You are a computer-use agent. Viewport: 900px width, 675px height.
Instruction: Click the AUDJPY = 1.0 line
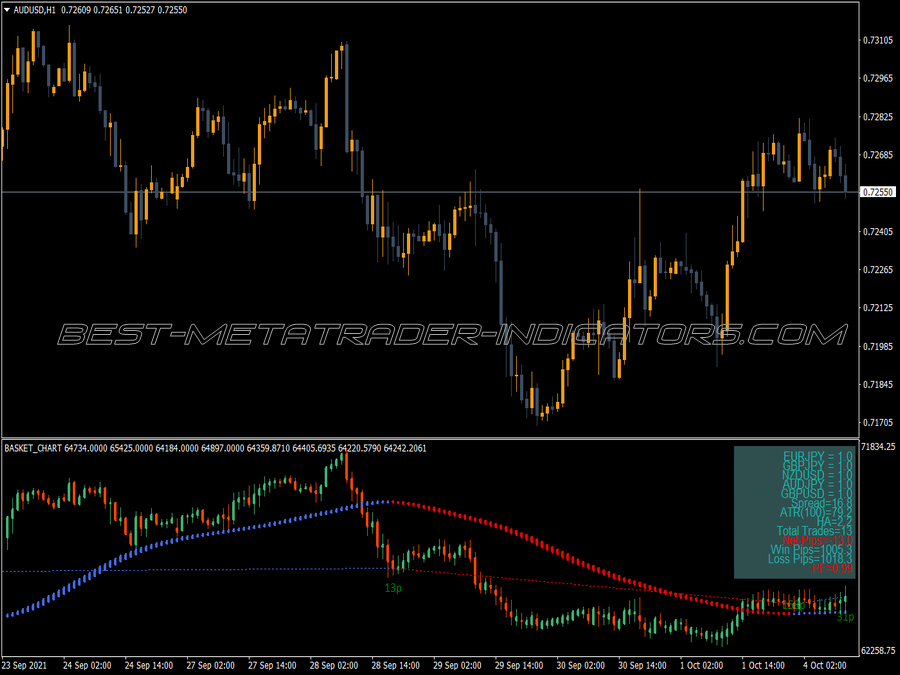point(818,484)
